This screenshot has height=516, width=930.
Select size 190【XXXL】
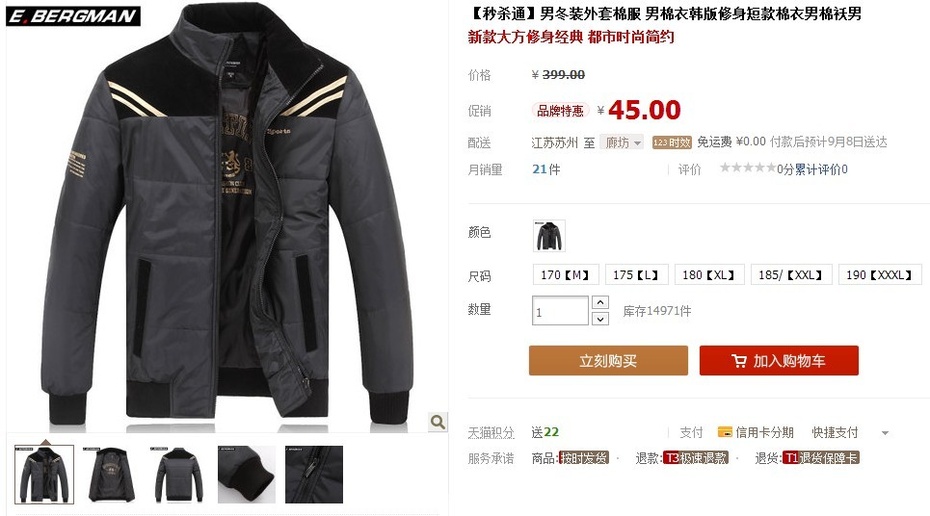click(x=880, y=275)
